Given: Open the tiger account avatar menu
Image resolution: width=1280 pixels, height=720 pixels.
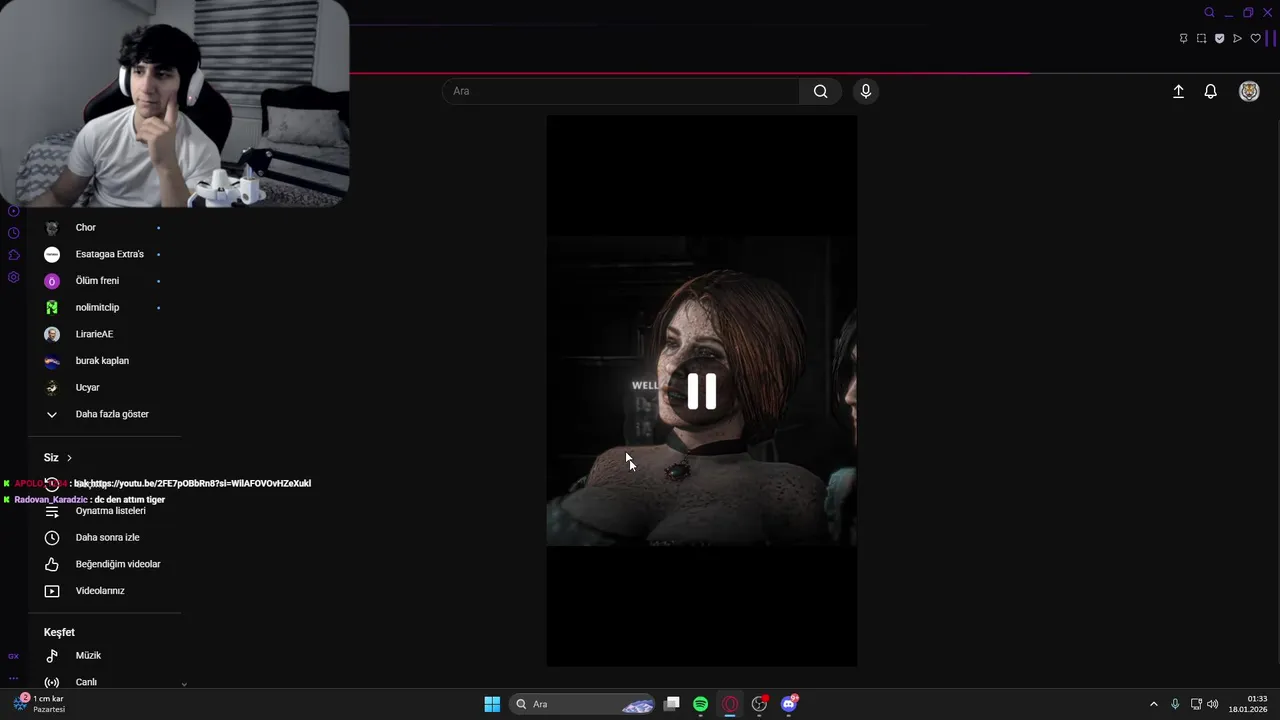Looking at the screenshot, I should pos(1249,91).
